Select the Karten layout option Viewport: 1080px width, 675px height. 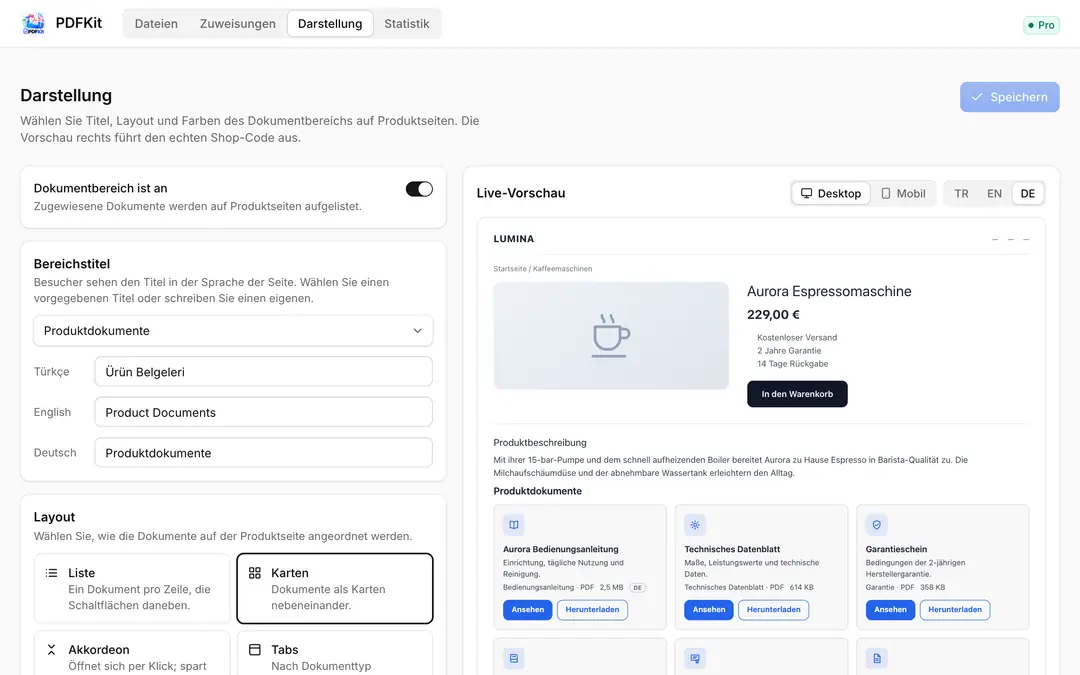point(335,588)
